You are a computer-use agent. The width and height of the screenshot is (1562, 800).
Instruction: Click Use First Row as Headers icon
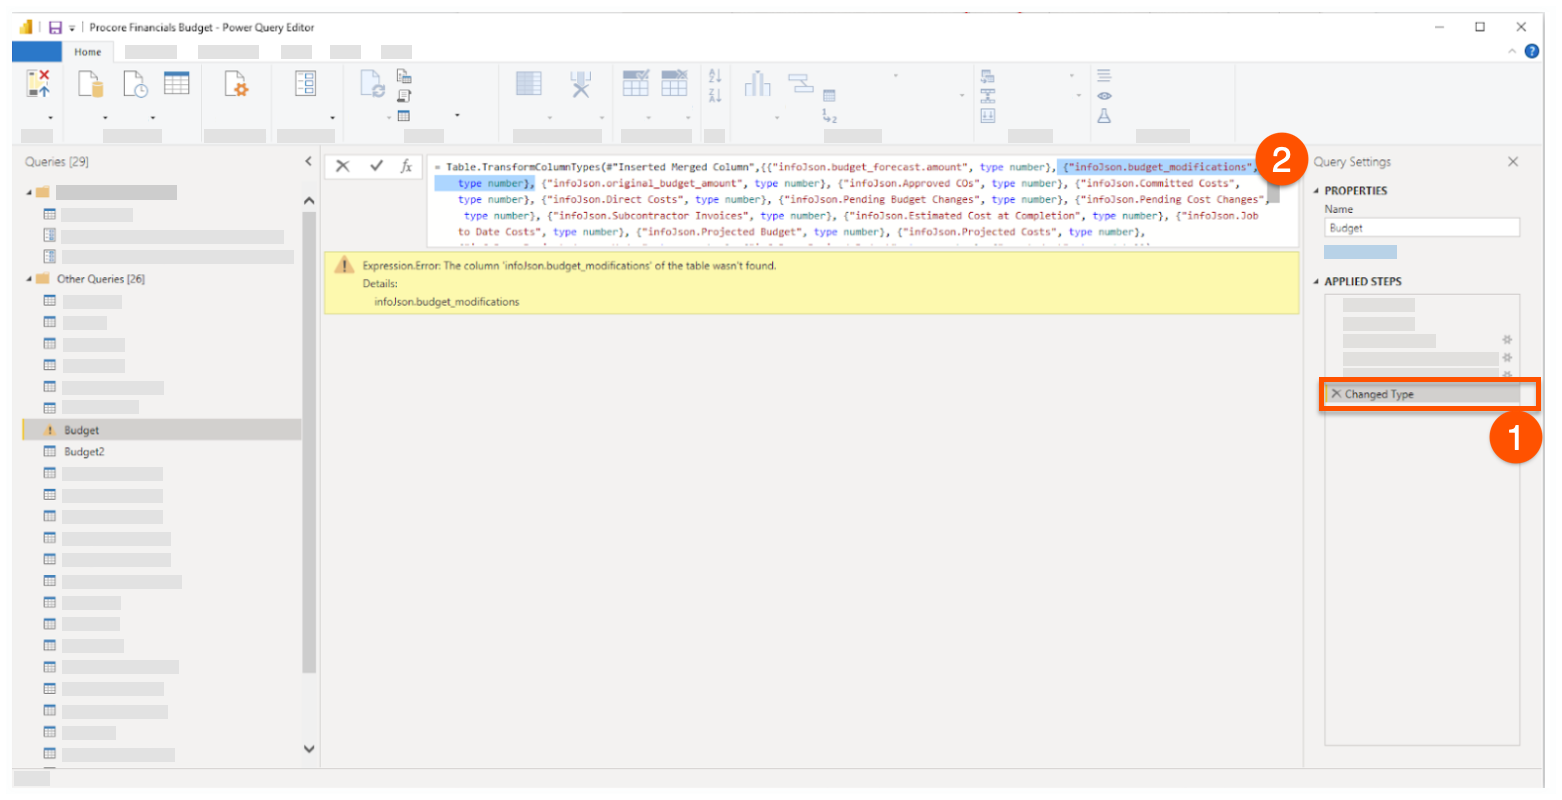(x=829, y=96)
